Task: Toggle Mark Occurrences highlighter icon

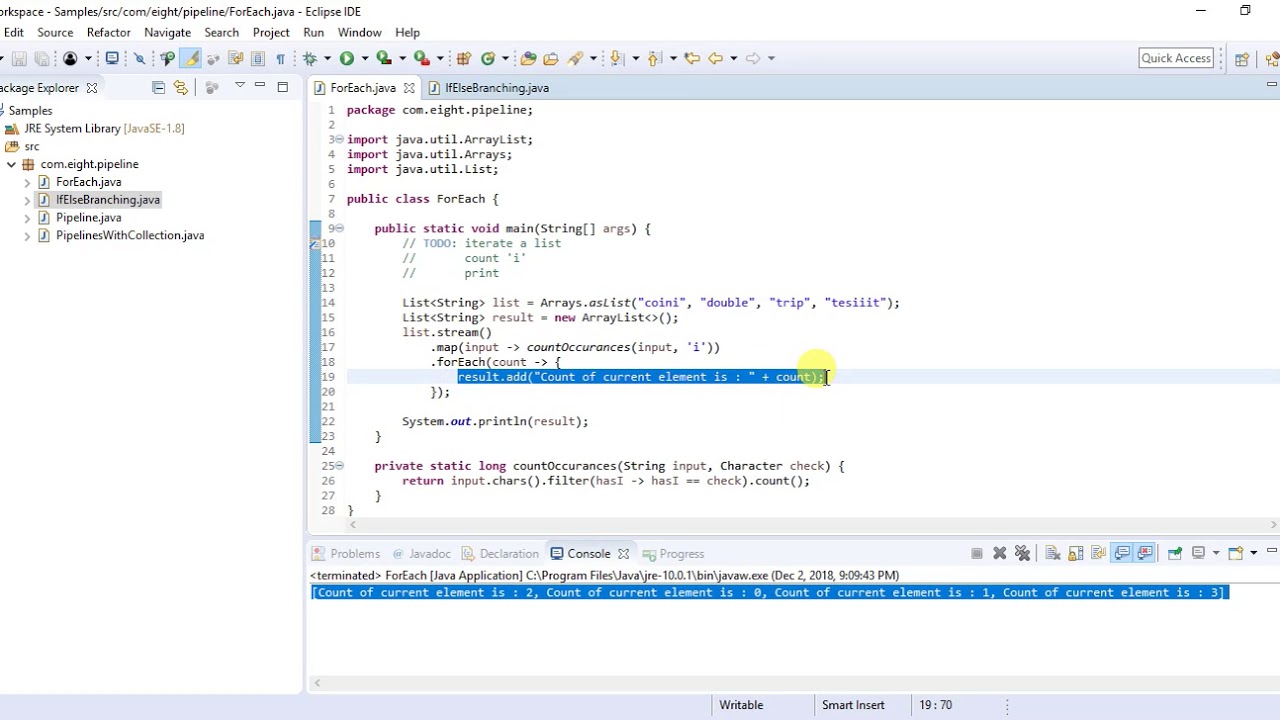Action: tap(190, 58)
